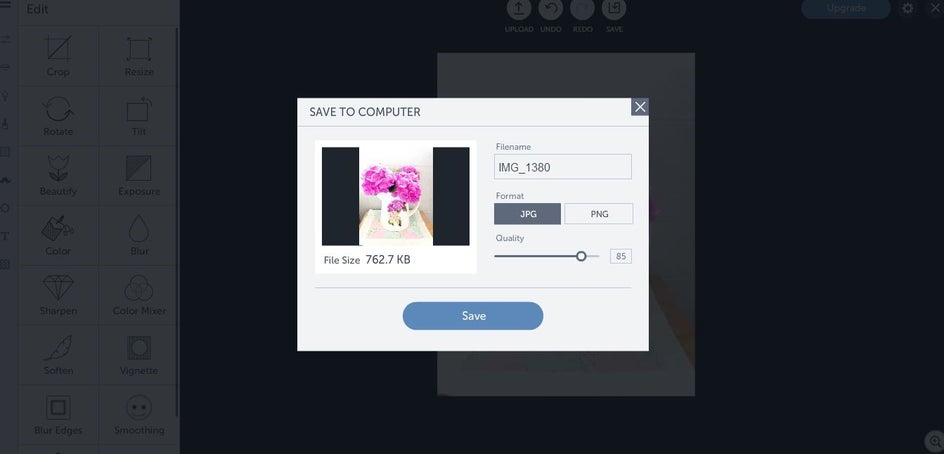Select the Blur droplet tool
Viewport: 944px width, 454px height.
click(139, 229)
